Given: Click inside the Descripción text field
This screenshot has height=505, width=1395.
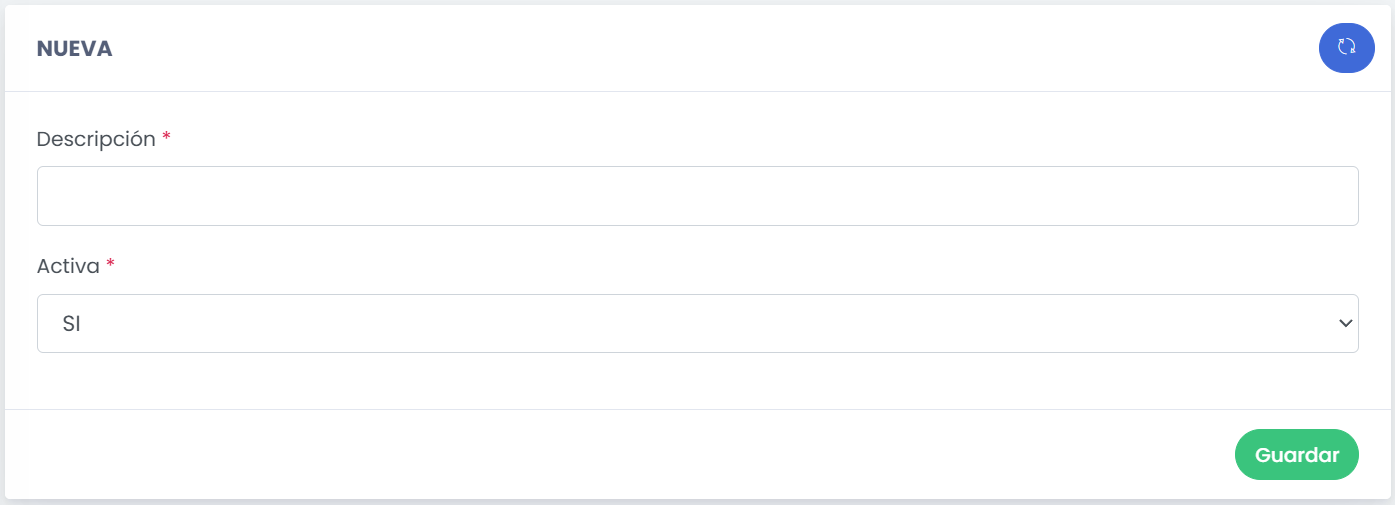Looking at the screenshot, I should point(697,196).
